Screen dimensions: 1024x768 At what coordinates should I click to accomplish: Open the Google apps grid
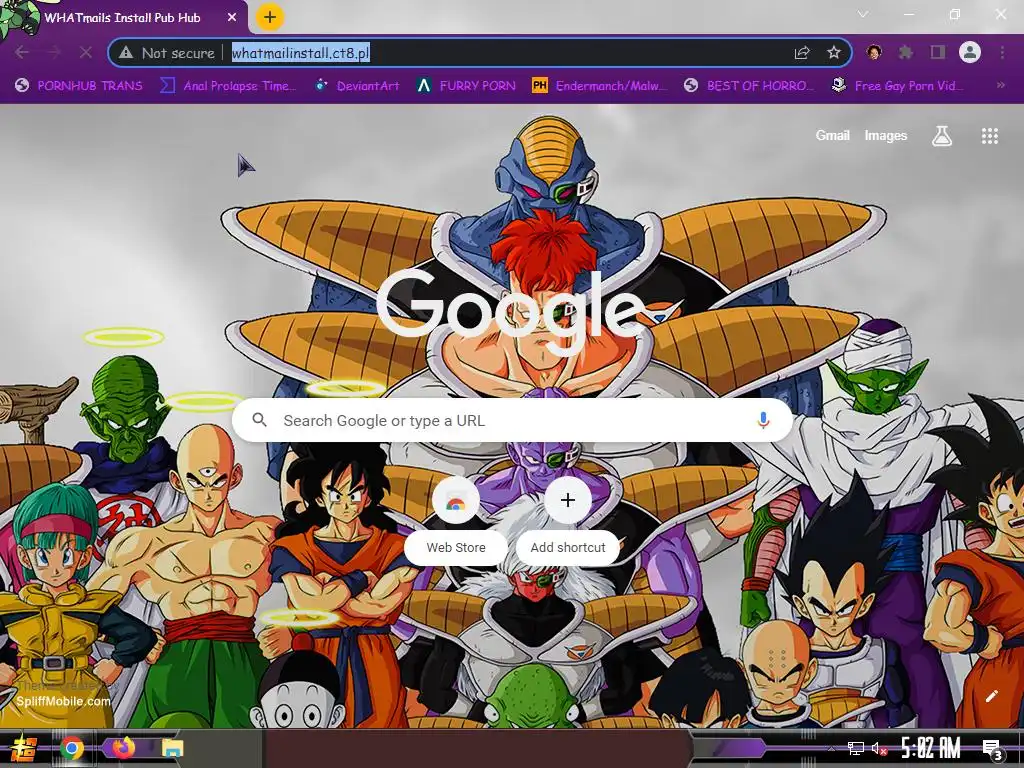click(989, 136)
